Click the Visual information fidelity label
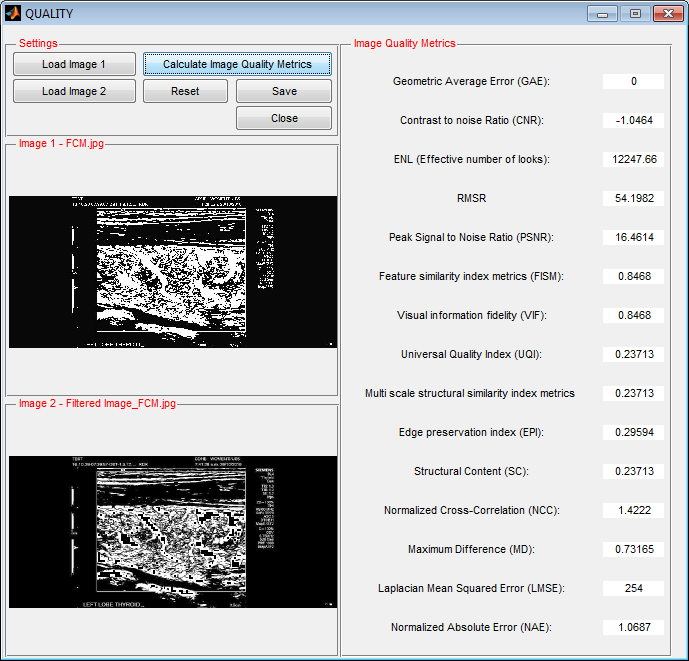The height and width of the screenshot is (661, 689). [x=471, y=315]
